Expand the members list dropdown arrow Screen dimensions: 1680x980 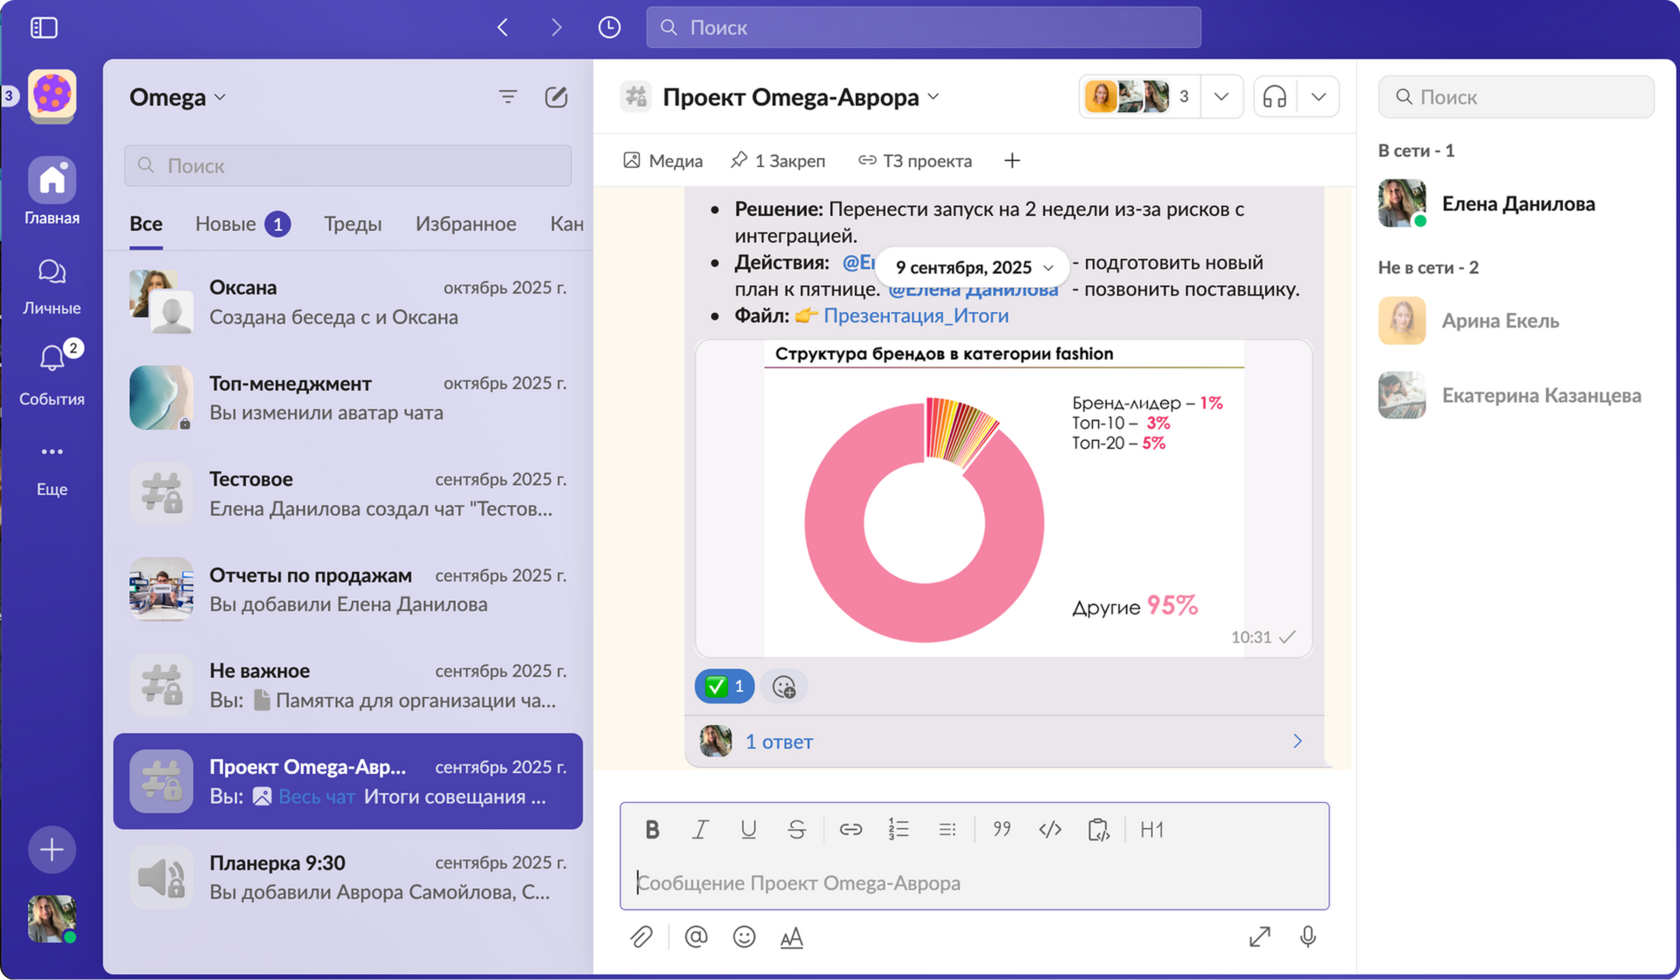tap(1221, 97)
